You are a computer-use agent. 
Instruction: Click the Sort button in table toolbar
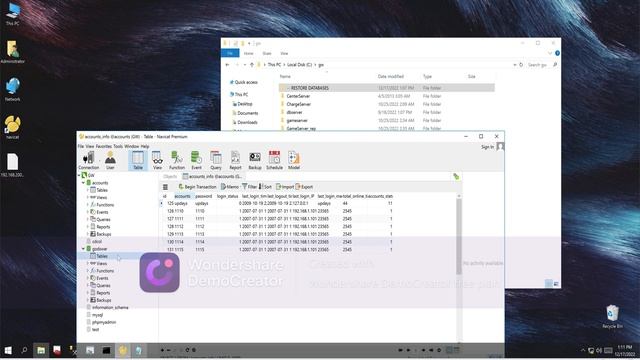coord(265,187)
